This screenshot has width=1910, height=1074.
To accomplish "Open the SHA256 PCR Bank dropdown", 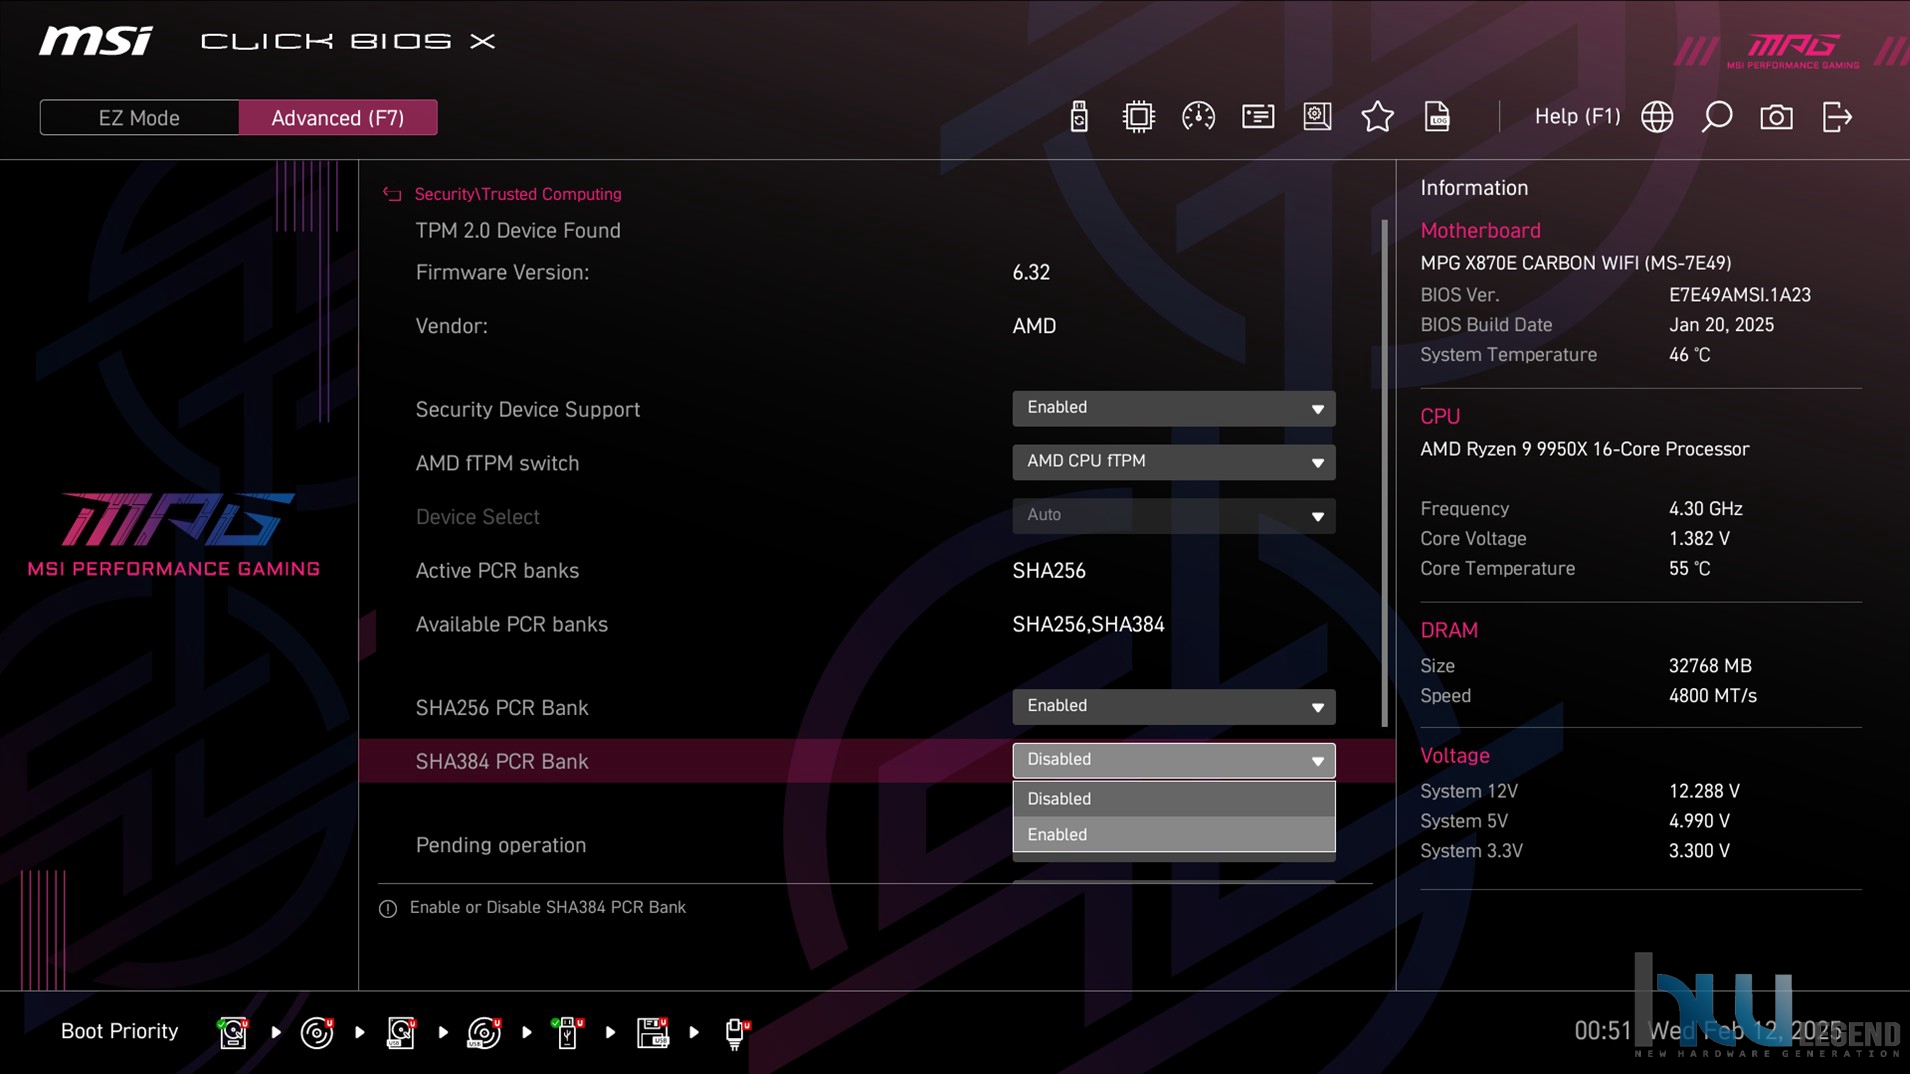I will 1173,707.
